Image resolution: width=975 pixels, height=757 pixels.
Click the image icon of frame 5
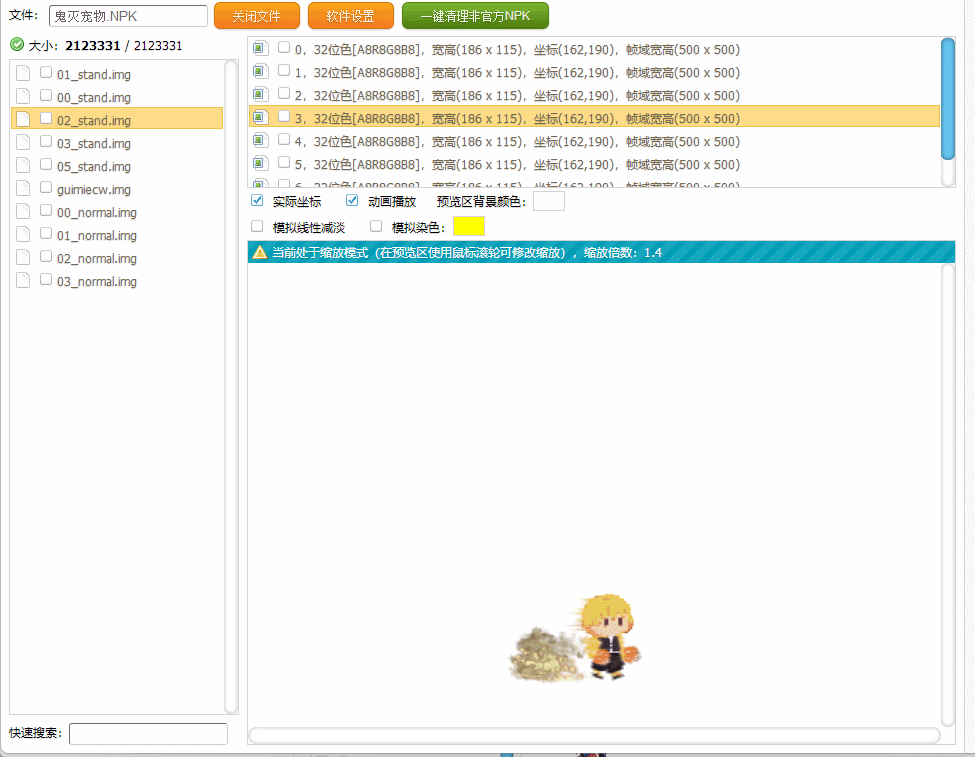pos(261,163)
